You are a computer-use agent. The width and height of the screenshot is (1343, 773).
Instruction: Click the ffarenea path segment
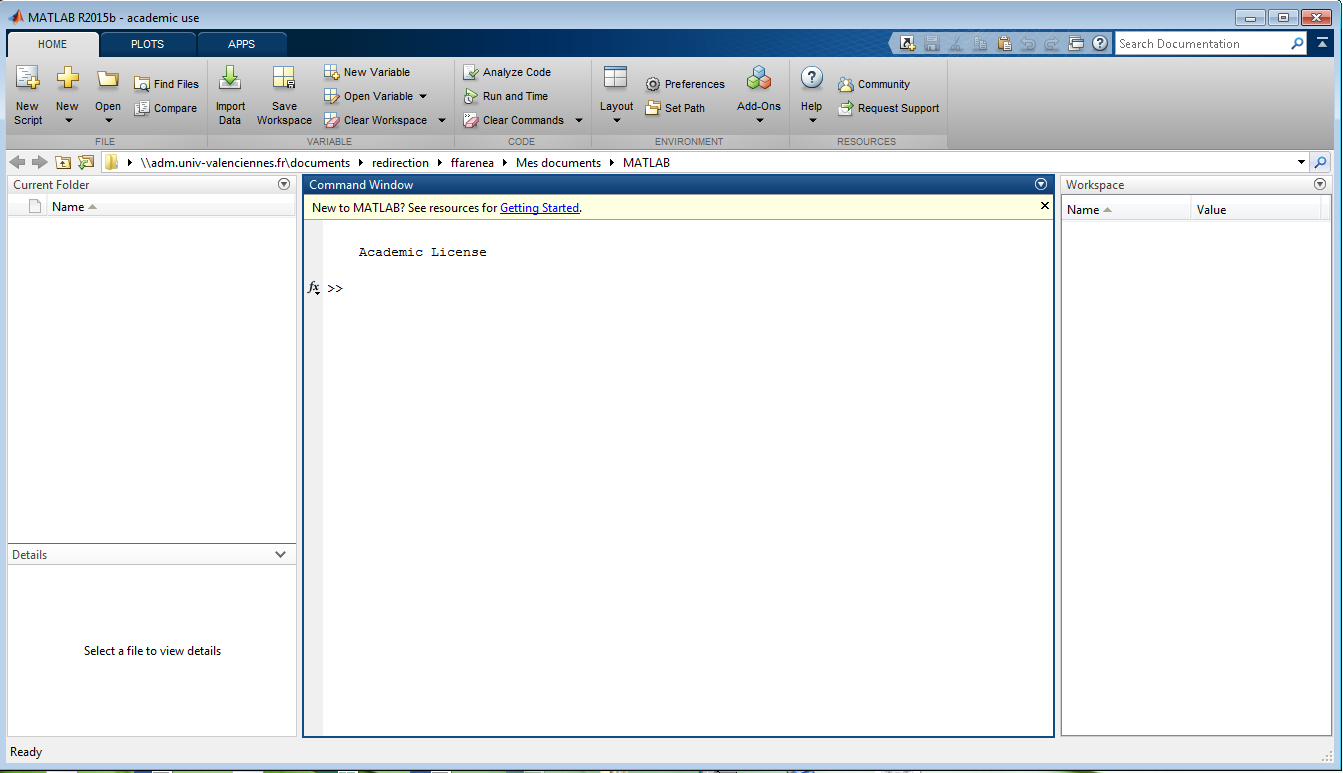point(472,162)
